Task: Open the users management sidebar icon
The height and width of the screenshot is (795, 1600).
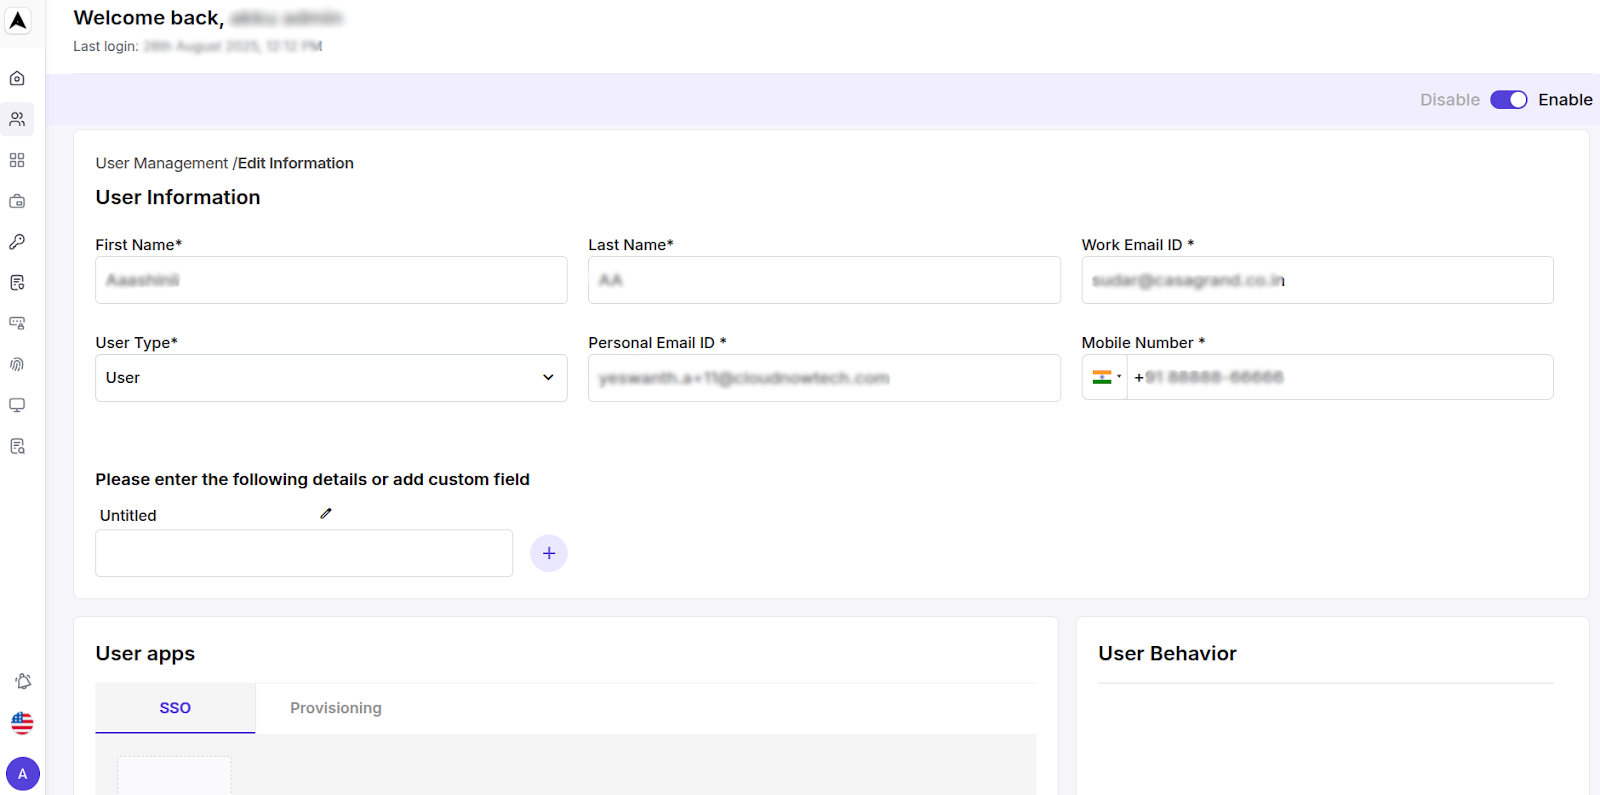Action: (x=17, y=119)
